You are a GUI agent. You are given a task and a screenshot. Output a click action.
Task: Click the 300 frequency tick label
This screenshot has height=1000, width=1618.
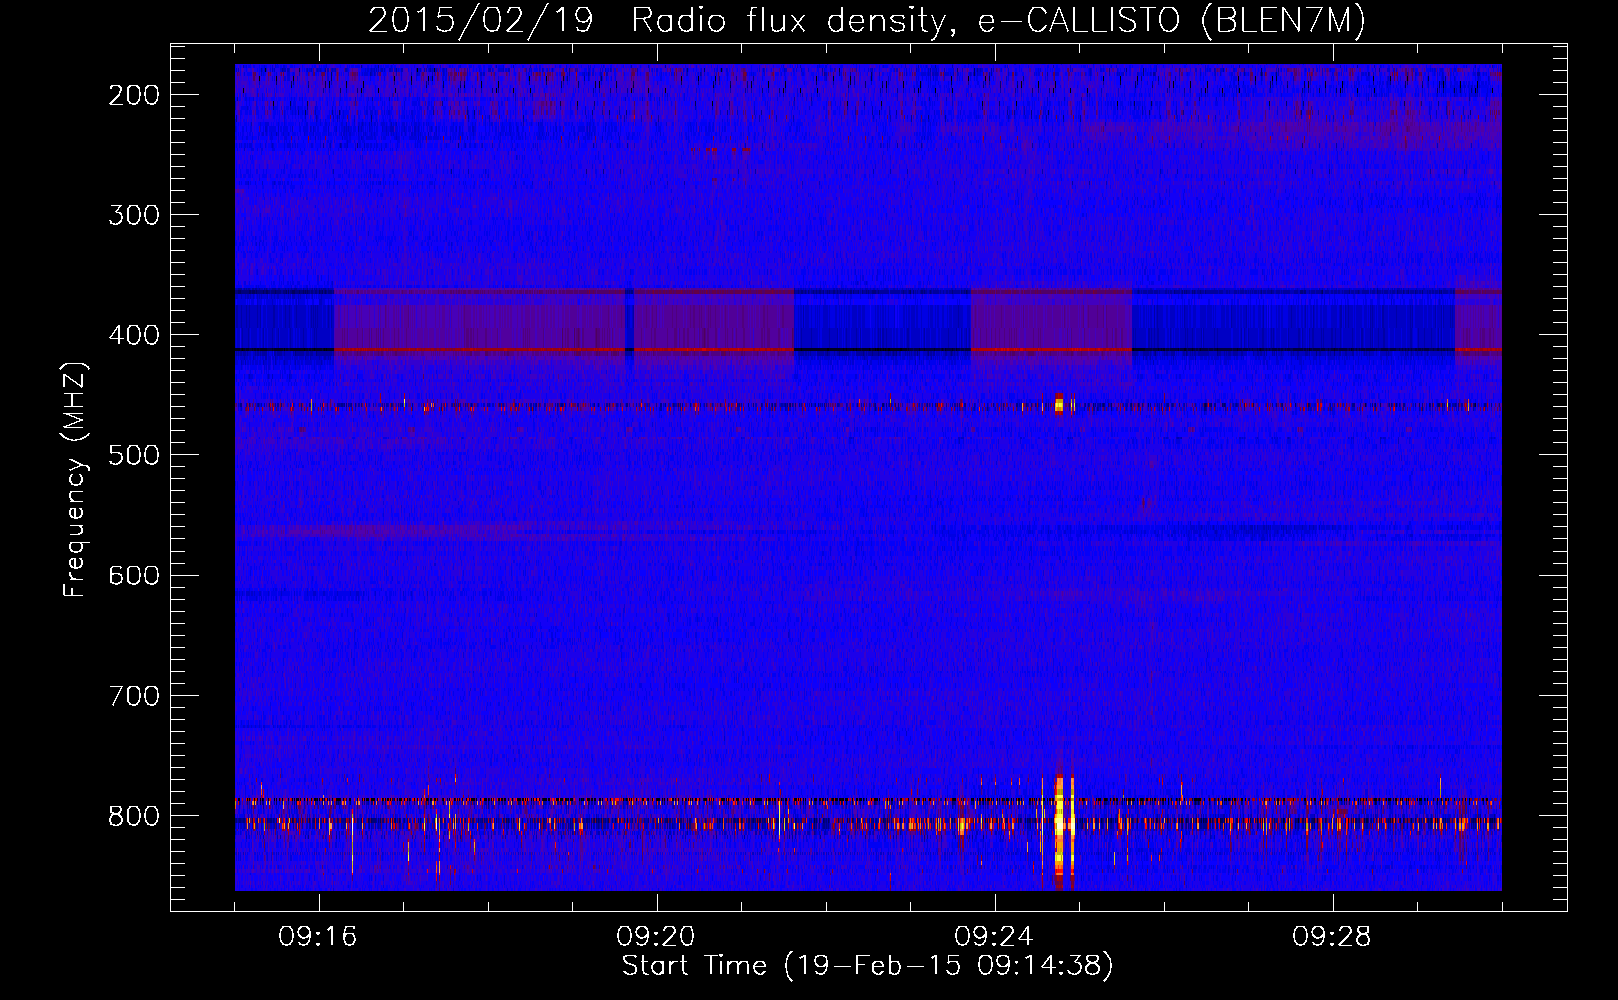(x=133, y=215)
